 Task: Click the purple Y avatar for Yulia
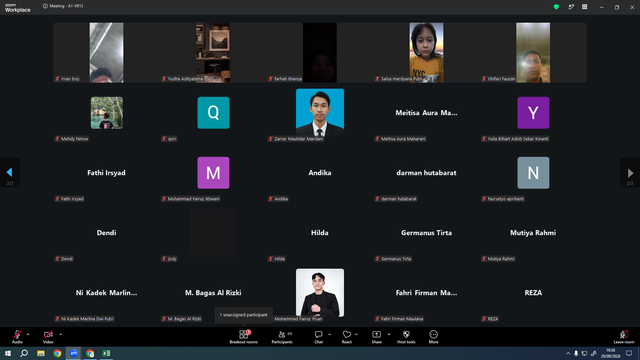533,113
